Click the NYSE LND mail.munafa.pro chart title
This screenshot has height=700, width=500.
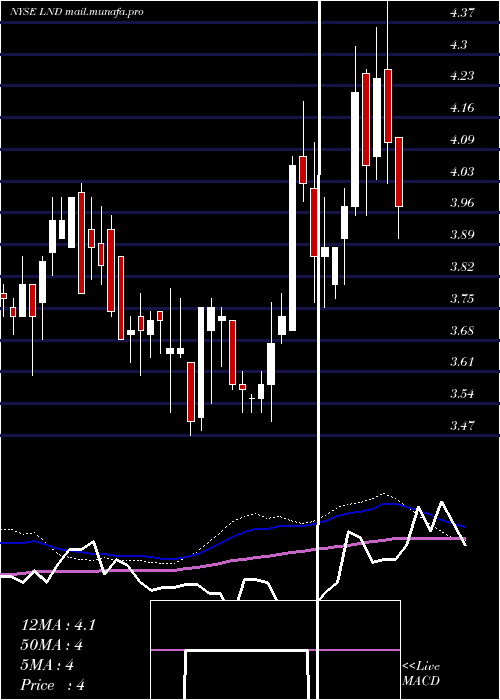[x=77, y=12]
